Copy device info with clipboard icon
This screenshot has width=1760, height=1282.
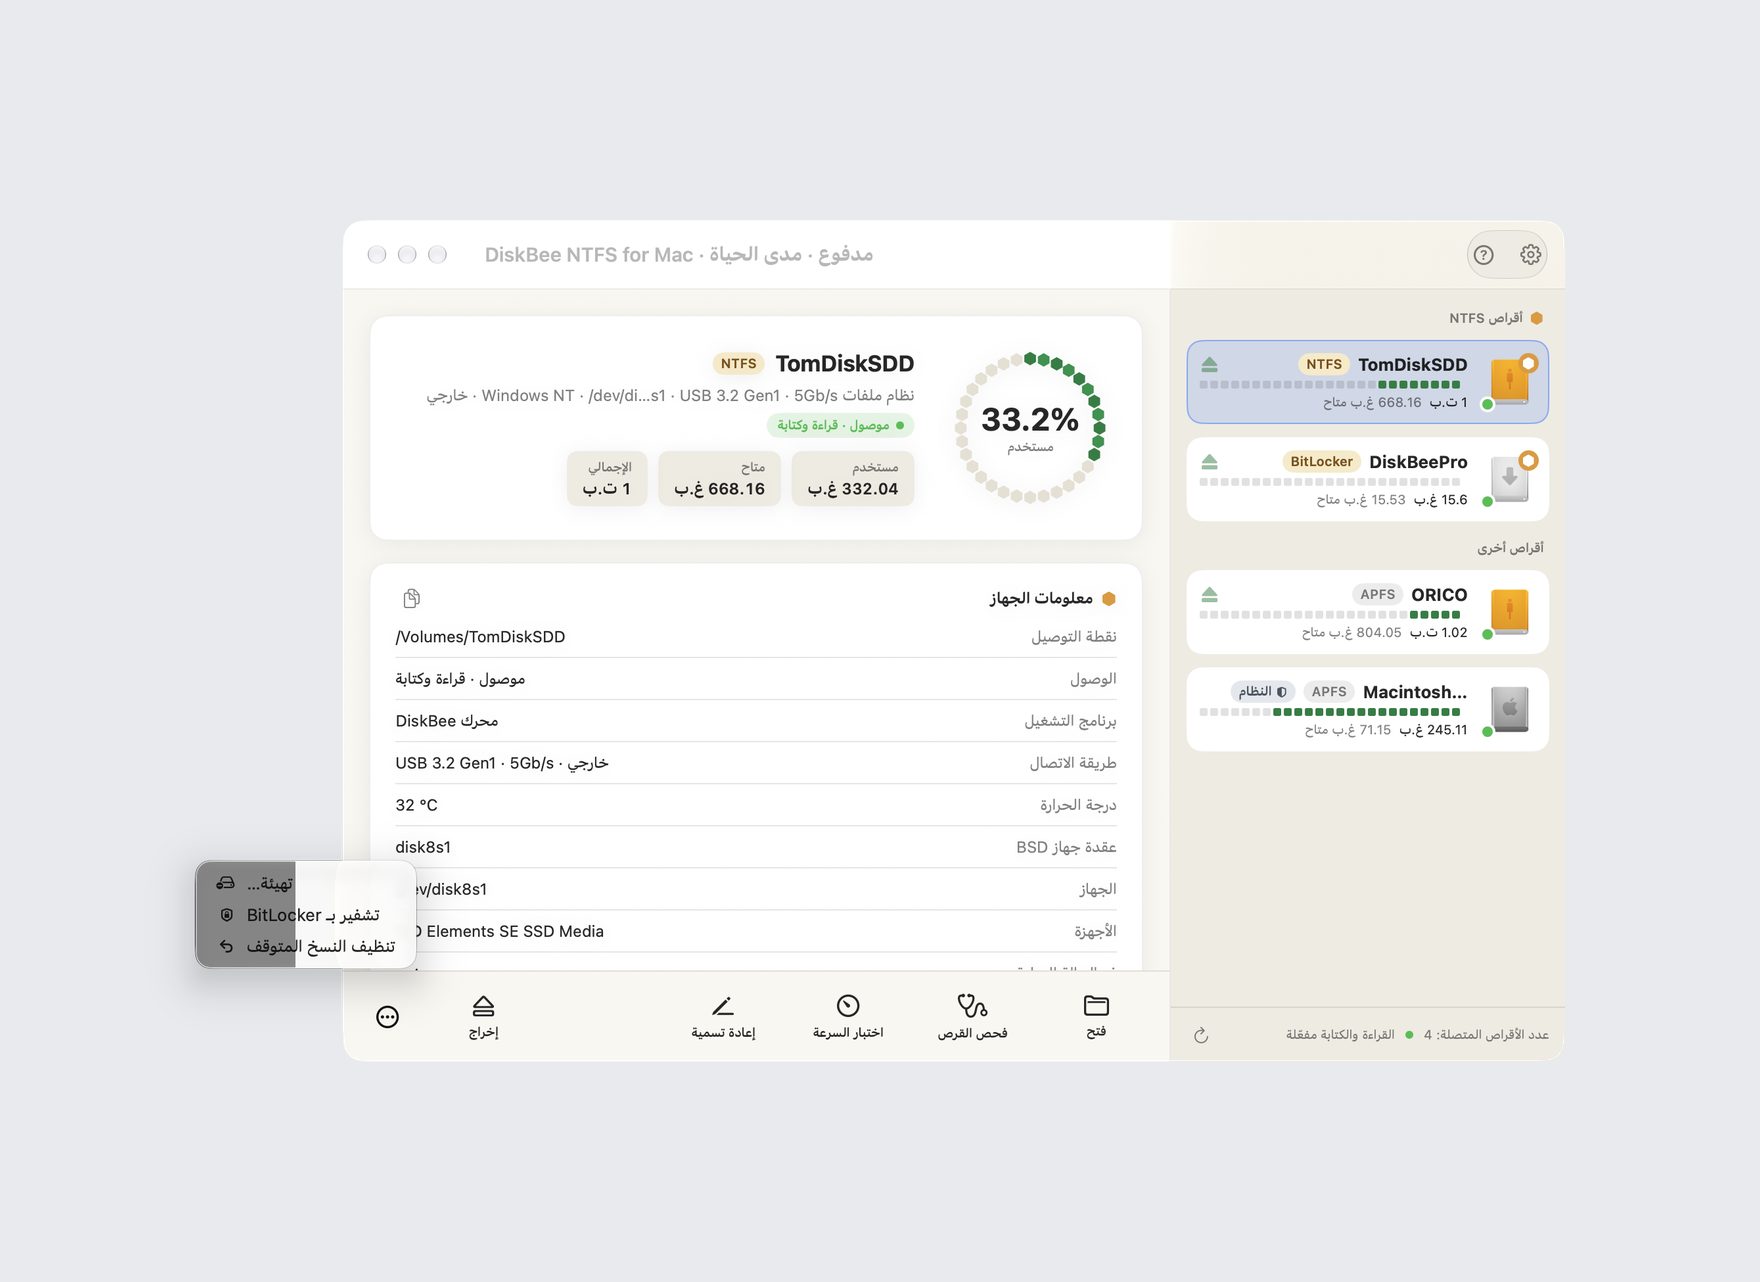coord(411,598)
